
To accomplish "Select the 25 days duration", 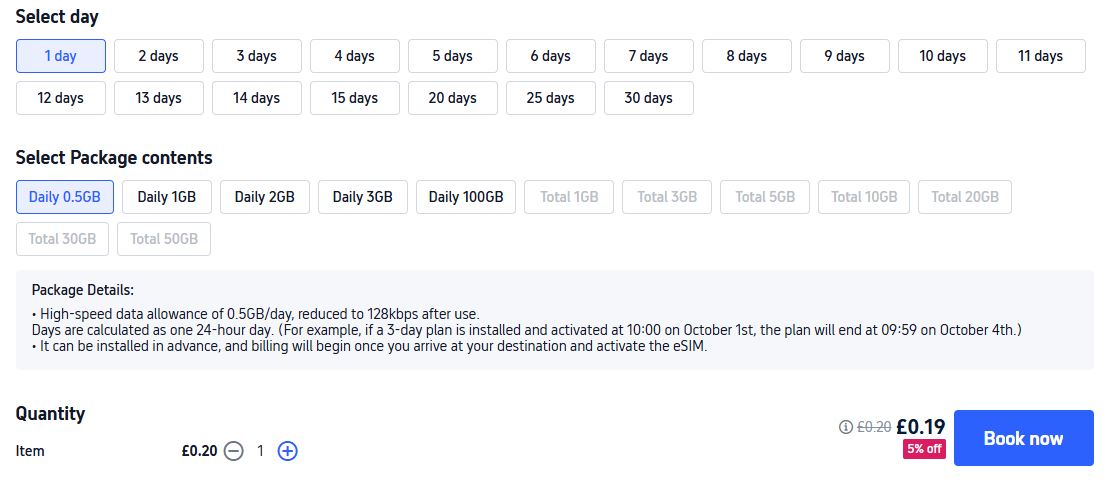I will tap(550, 98).
